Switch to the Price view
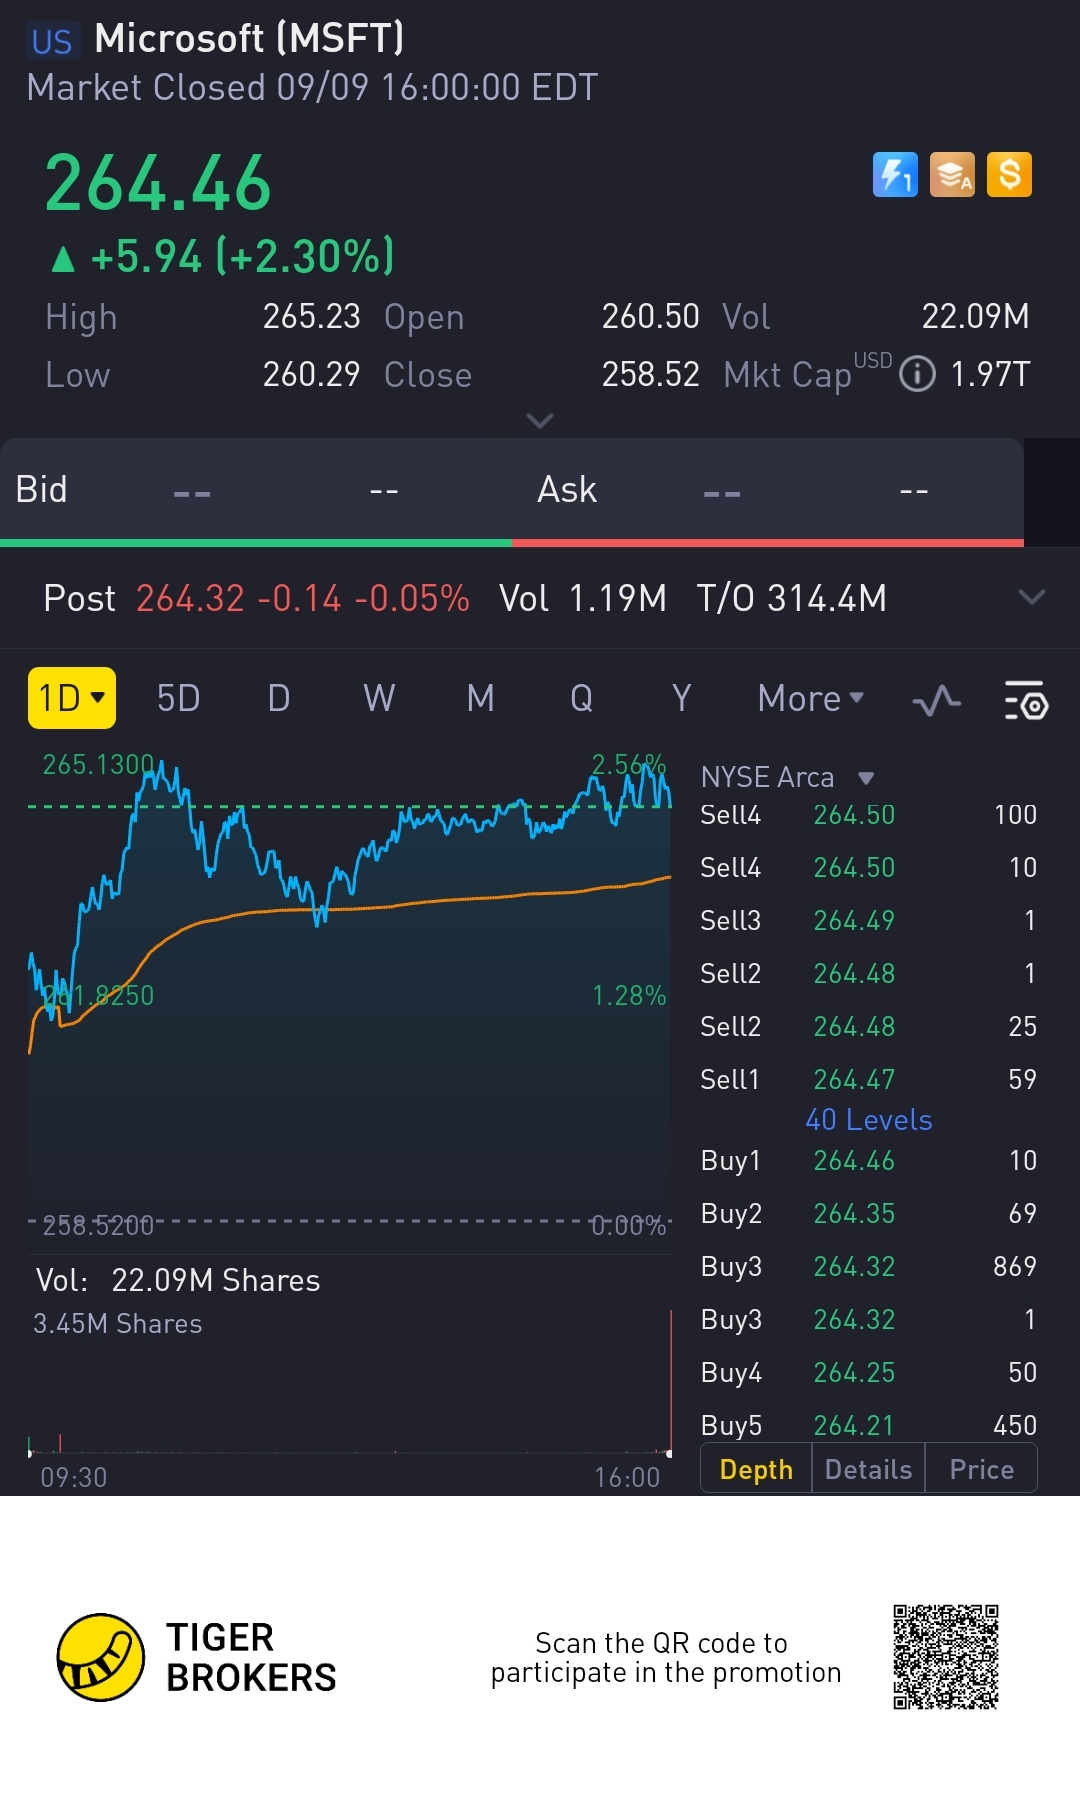This screenshot has height=1819, width=1080. click(x=981, y=1469)
